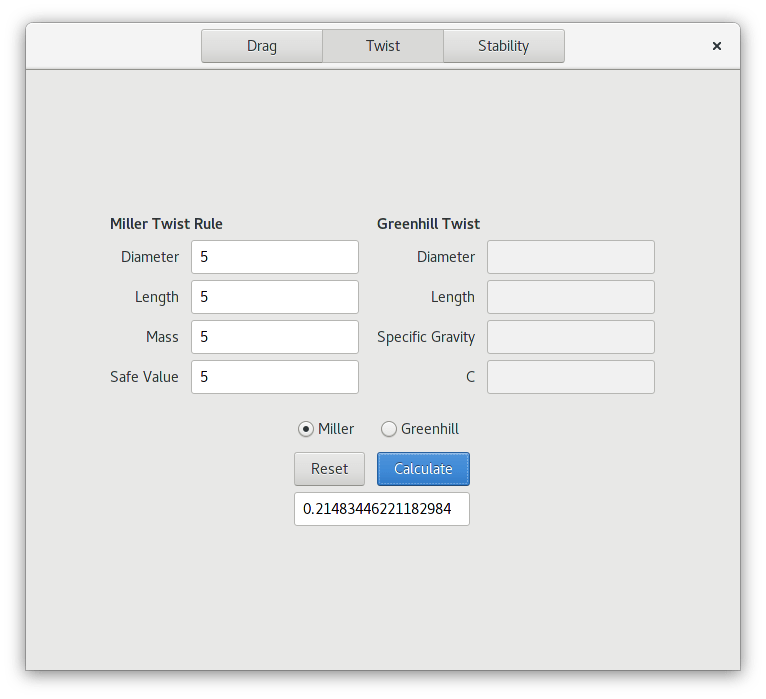This screenshot has height=699, width=766.
Task: Click the Mass label
Action: [x=162, y=337]
